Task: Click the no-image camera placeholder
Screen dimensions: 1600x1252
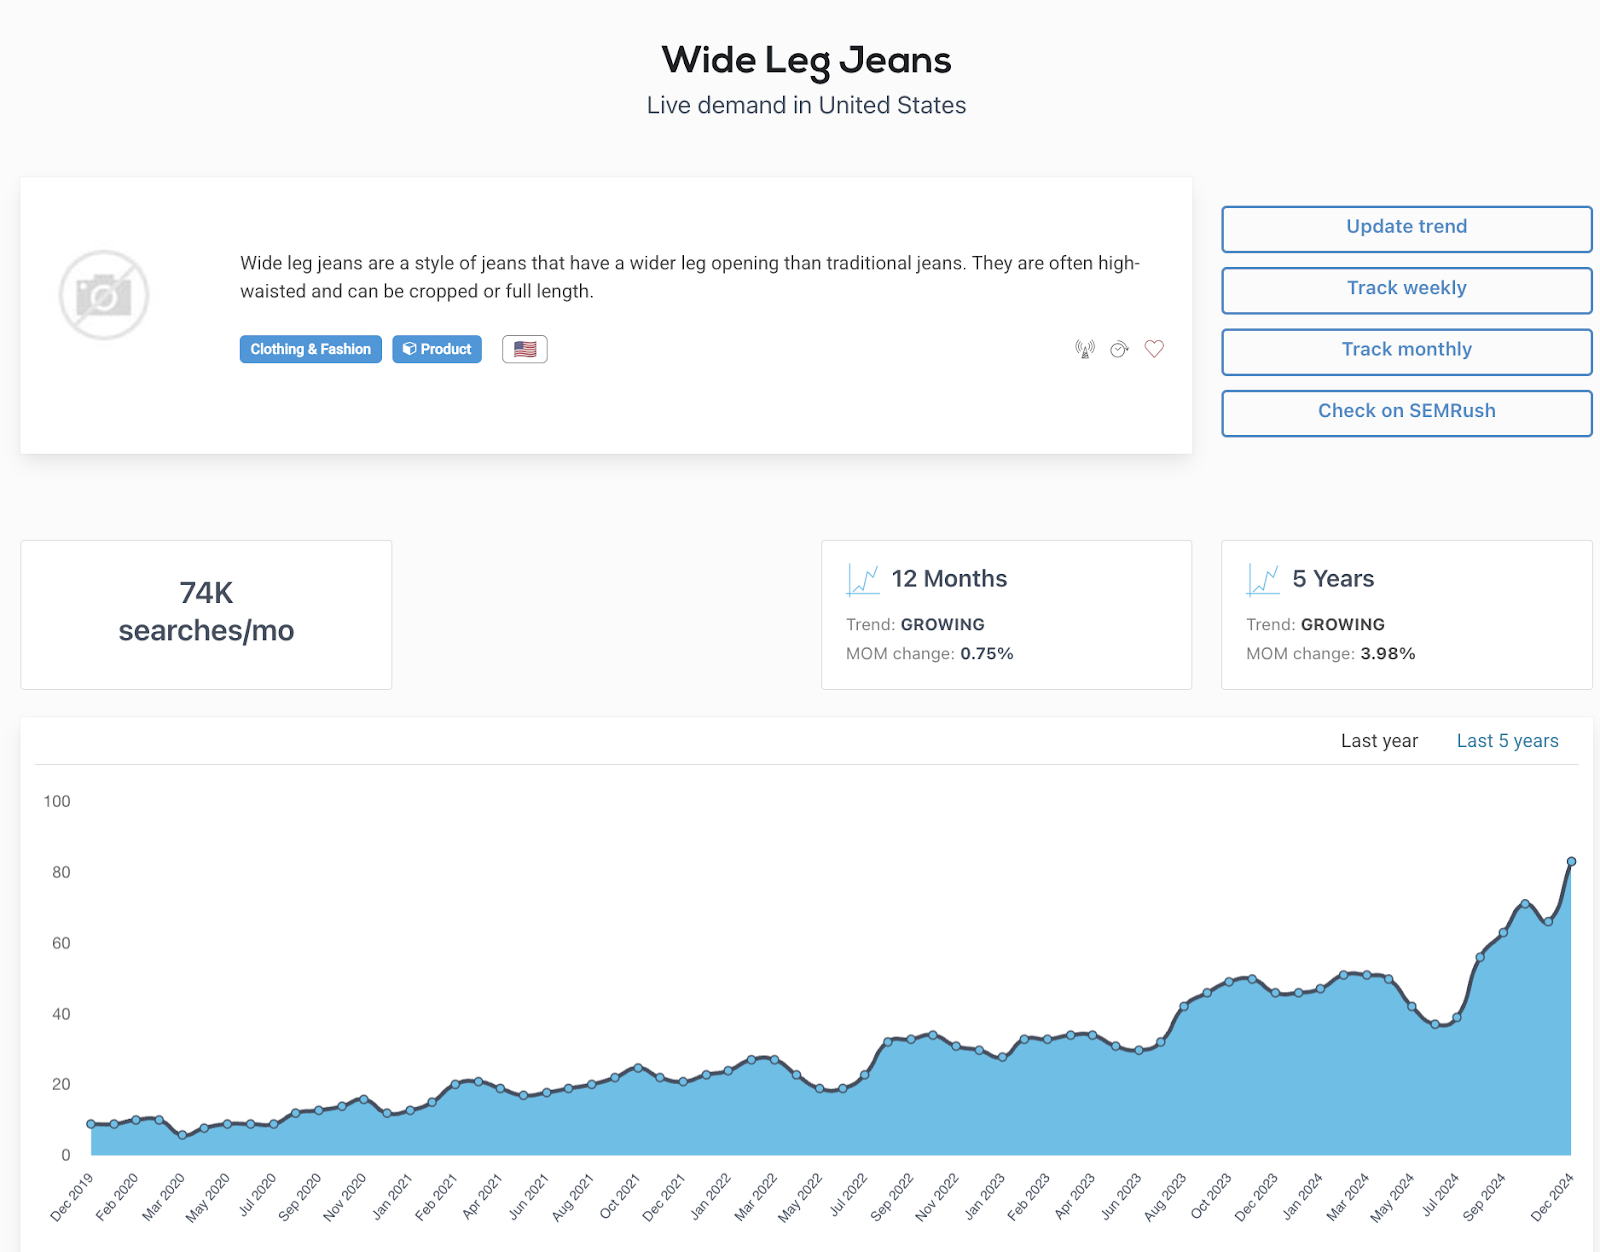Action: click(104, 295)
